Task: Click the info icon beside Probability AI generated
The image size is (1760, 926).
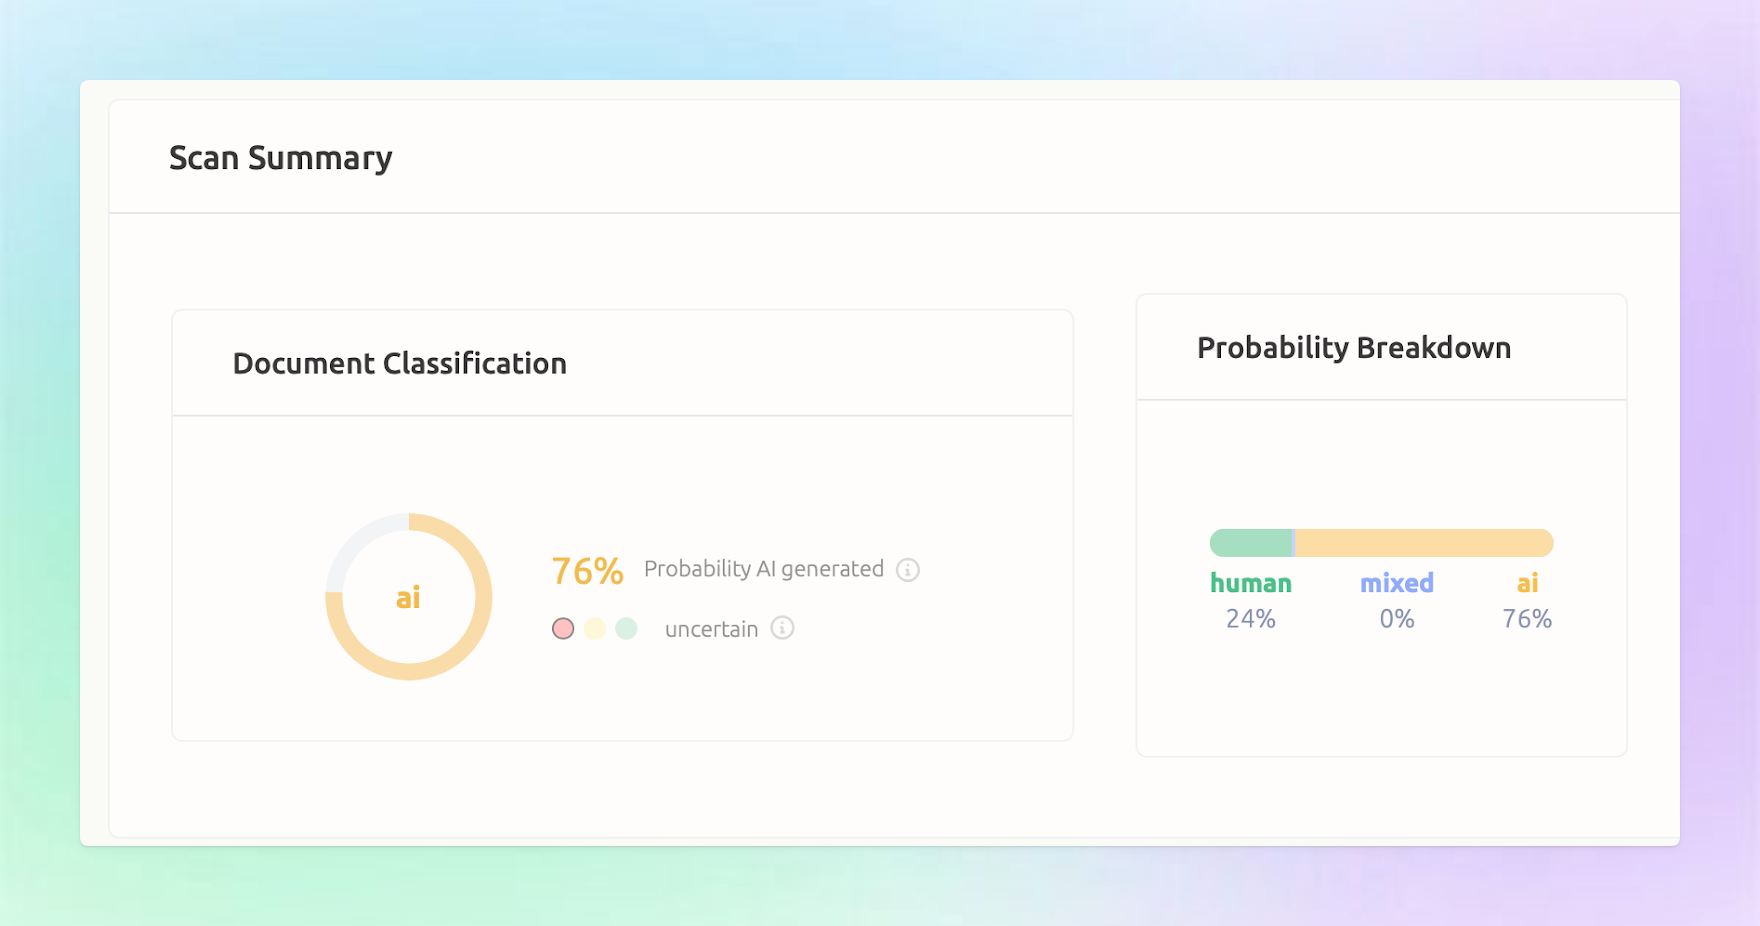Action: point(908,570)
